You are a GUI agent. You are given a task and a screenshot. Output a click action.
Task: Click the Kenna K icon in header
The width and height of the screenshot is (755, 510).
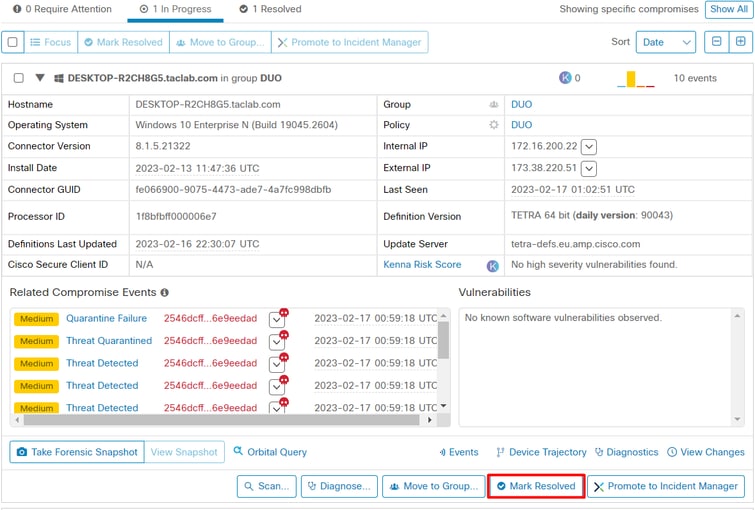tap(565, 78)
